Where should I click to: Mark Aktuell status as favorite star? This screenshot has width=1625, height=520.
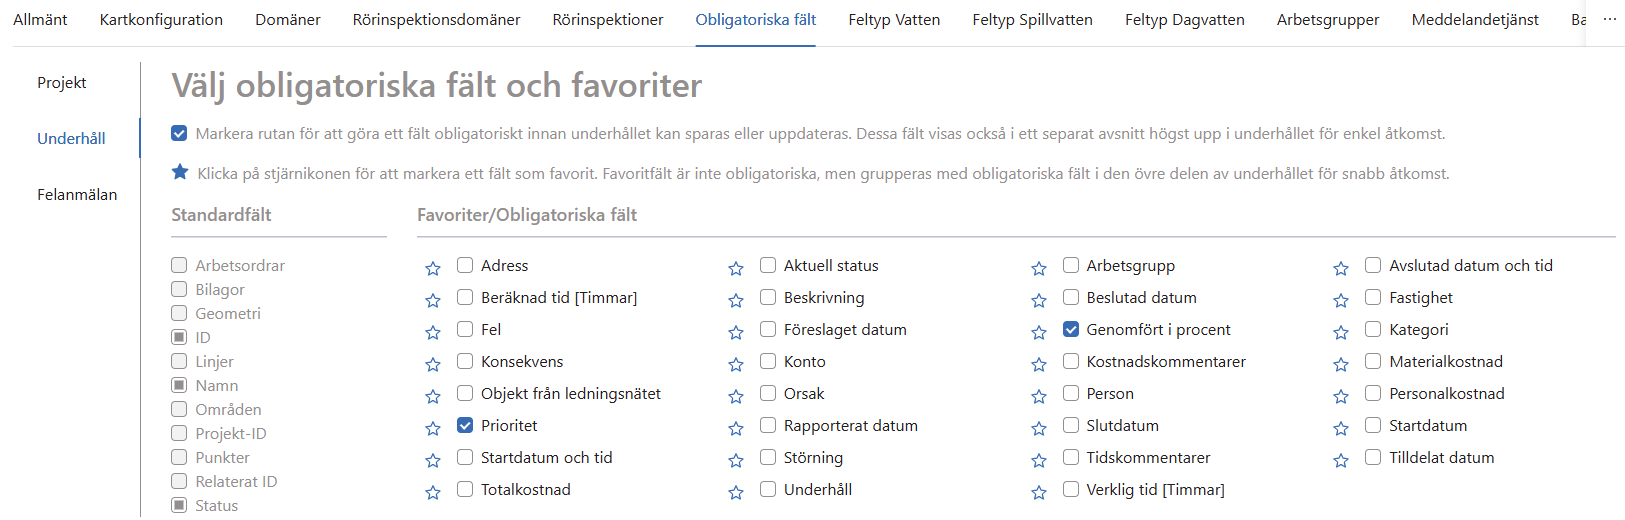pos(736,268)
